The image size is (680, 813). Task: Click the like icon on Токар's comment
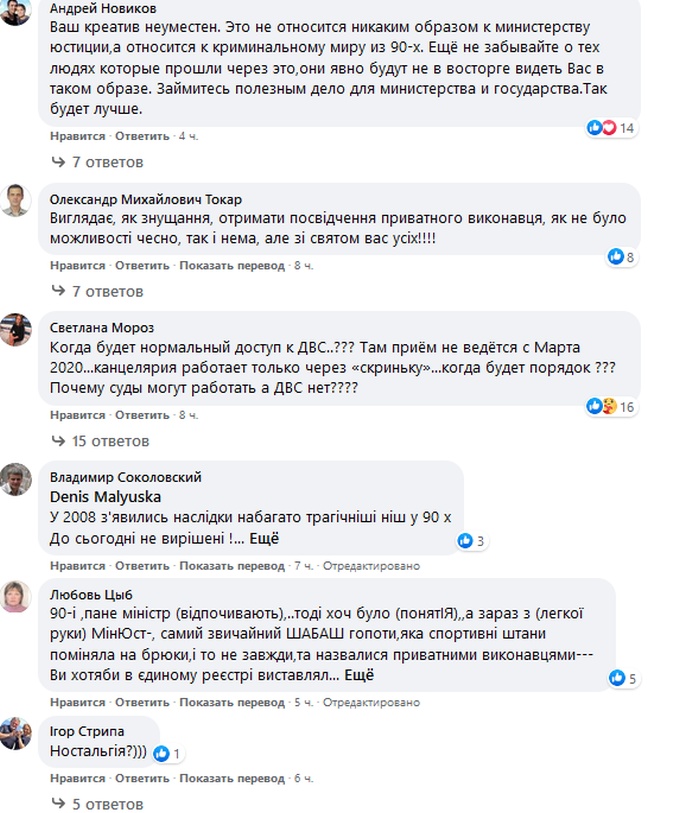click(616, 257)
